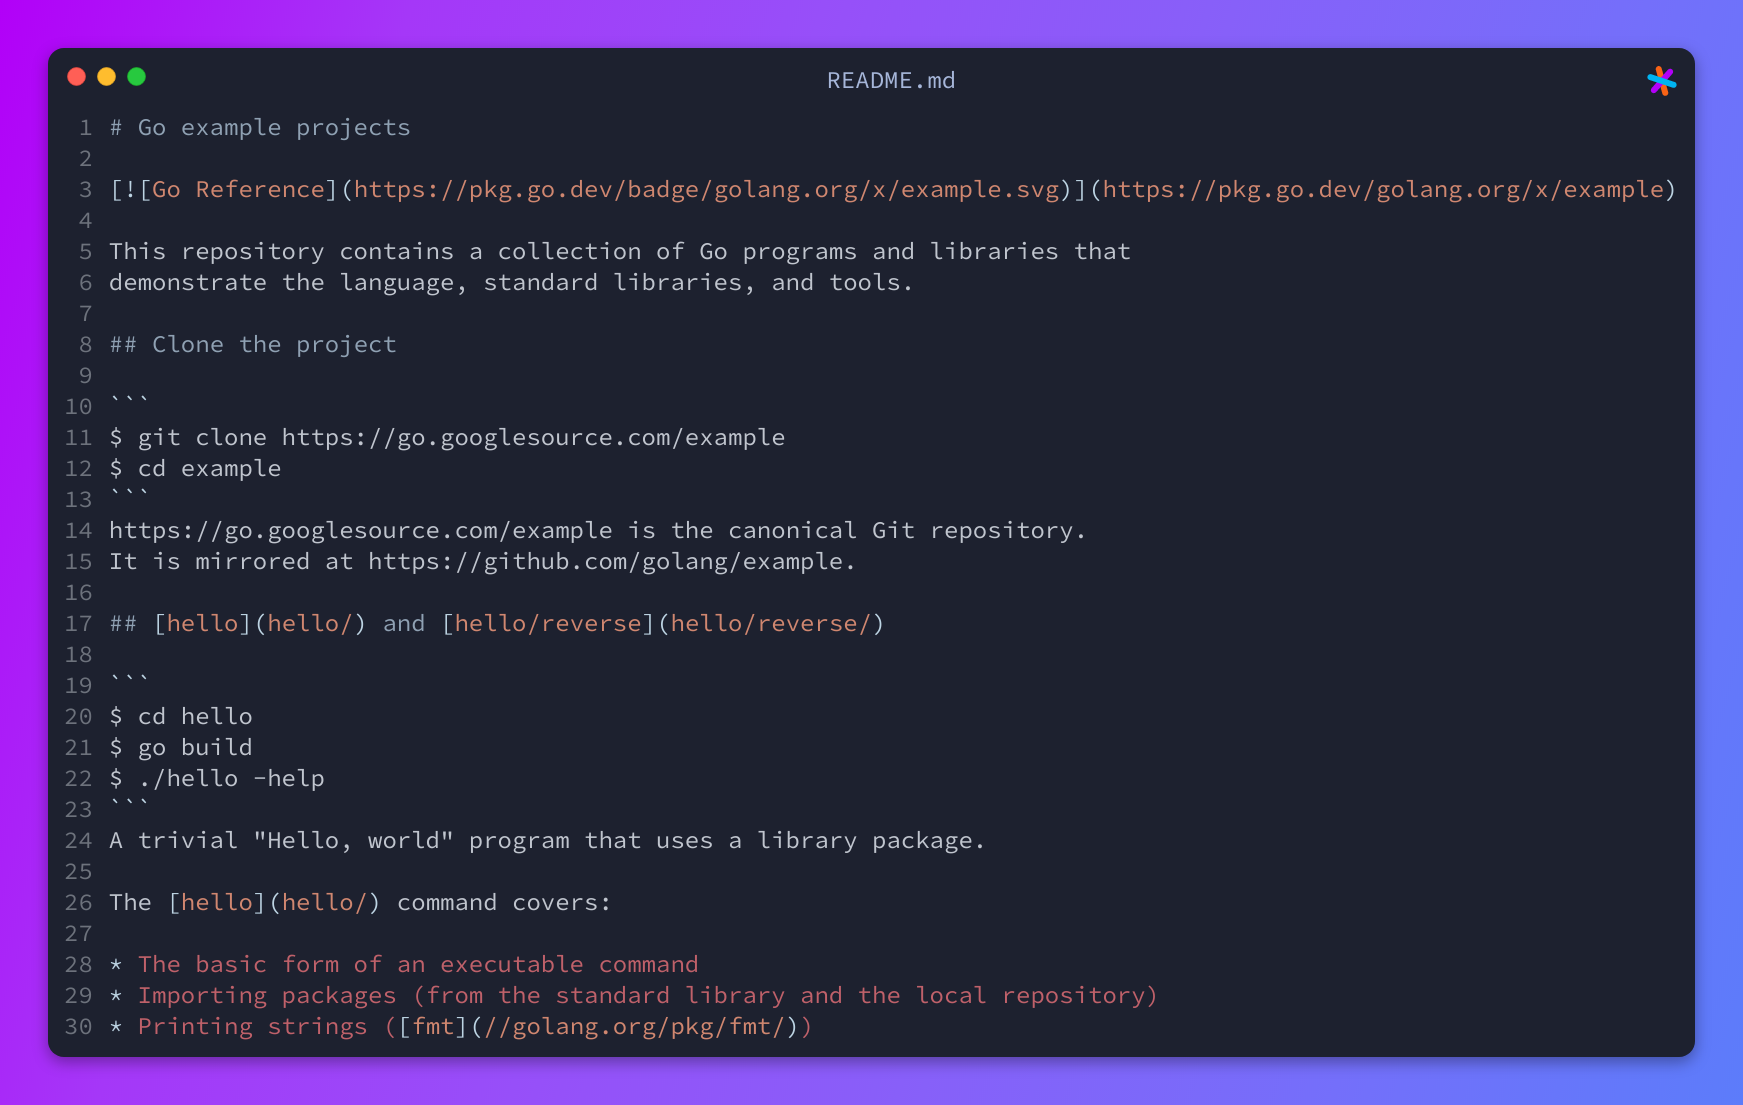Screen dimensions: 1743x1105
Task: Click the red close window dot
Action: click(x=76, y=77)
